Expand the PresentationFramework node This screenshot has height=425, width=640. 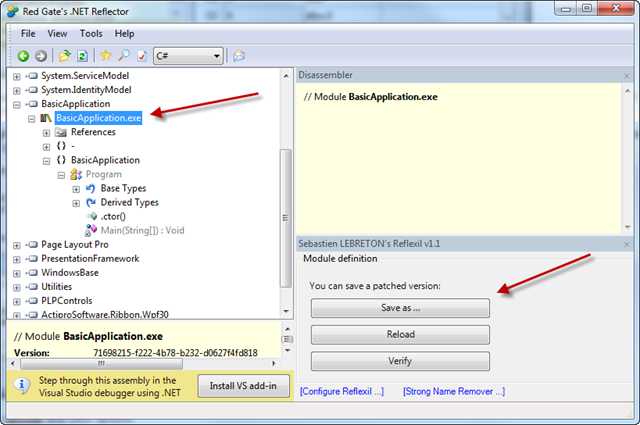pyautogui.click(x=17, y=259)
